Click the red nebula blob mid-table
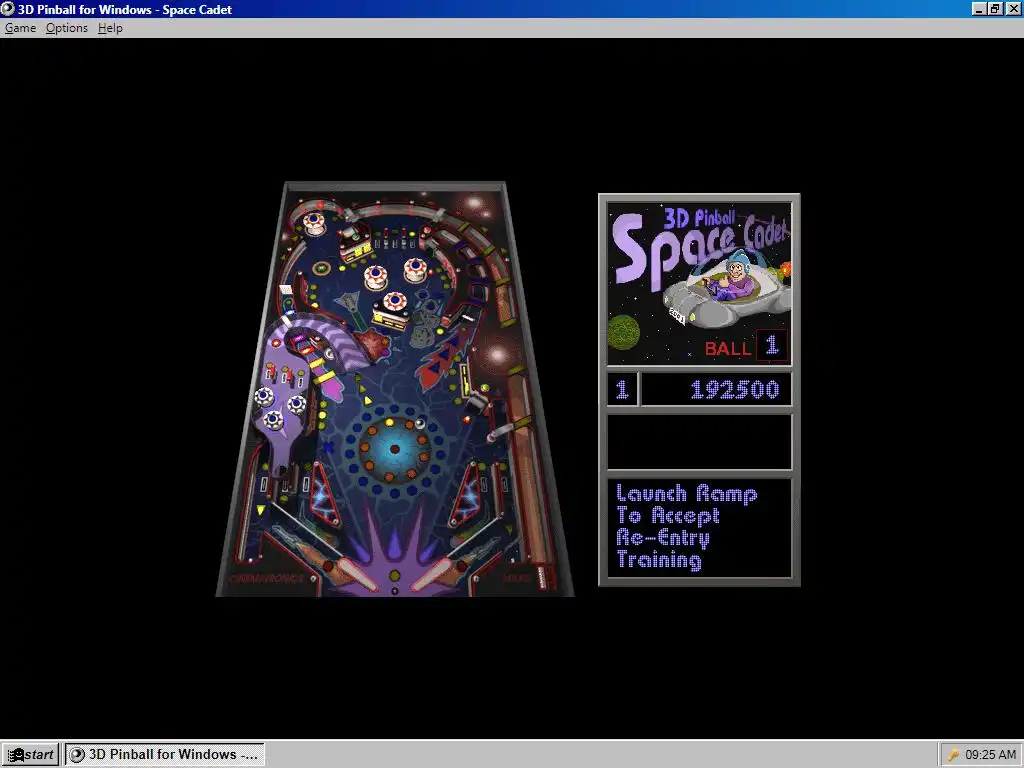This screenshot has width=1024, height=768. [372, 344]
